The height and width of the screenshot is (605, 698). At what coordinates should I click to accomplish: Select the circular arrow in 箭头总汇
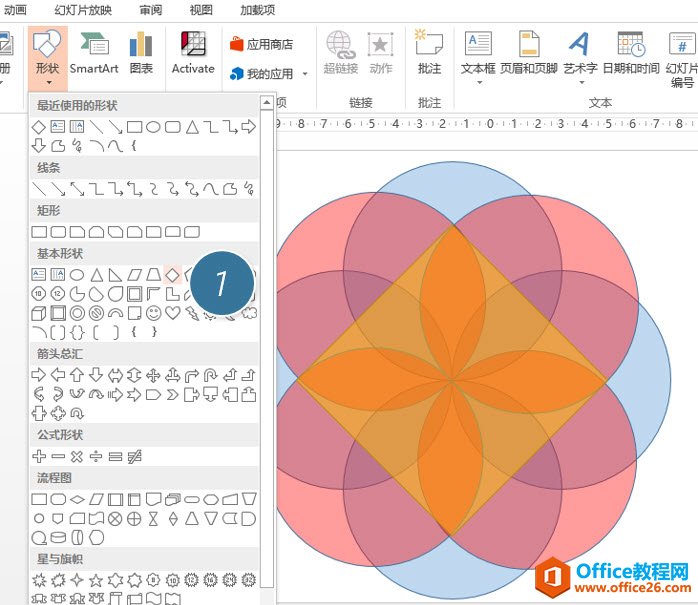[x=77, y=414]
